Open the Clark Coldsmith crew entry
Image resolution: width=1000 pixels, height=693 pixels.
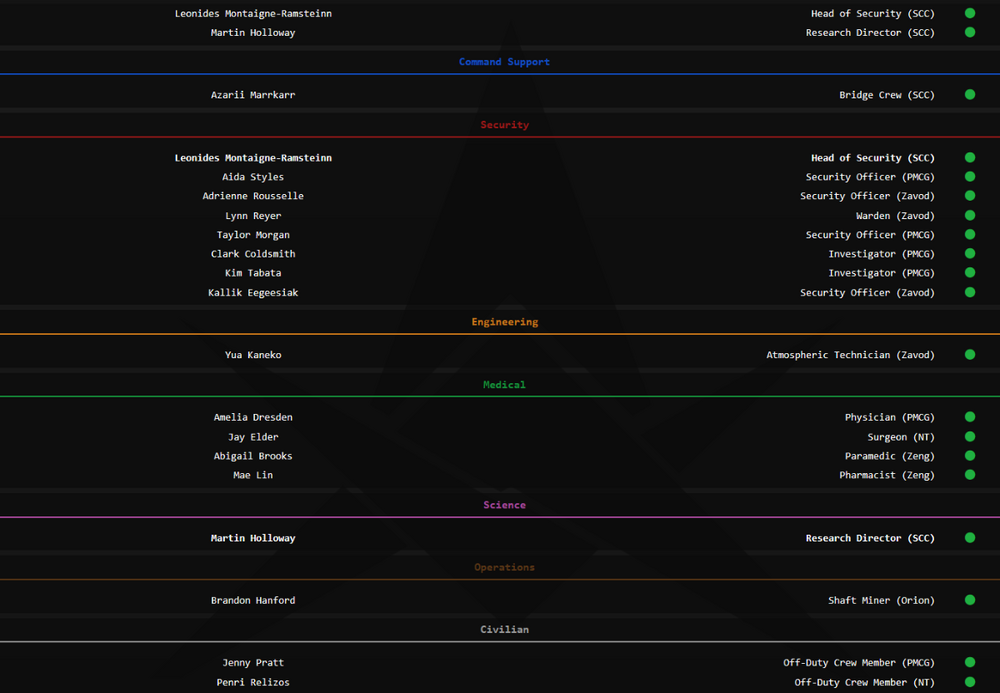coord(253,254)
